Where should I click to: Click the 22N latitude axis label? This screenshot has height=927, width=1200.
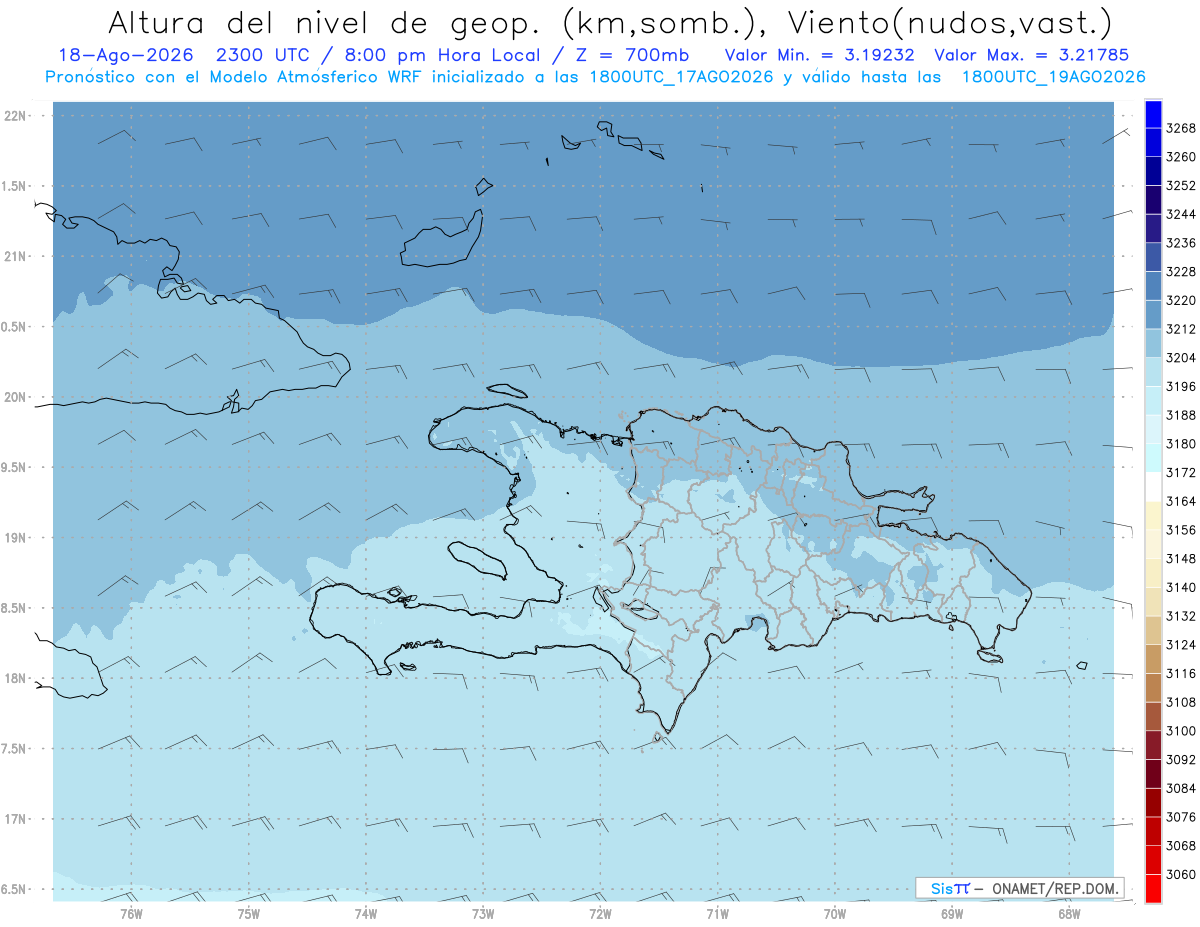[x=17, y=116]
